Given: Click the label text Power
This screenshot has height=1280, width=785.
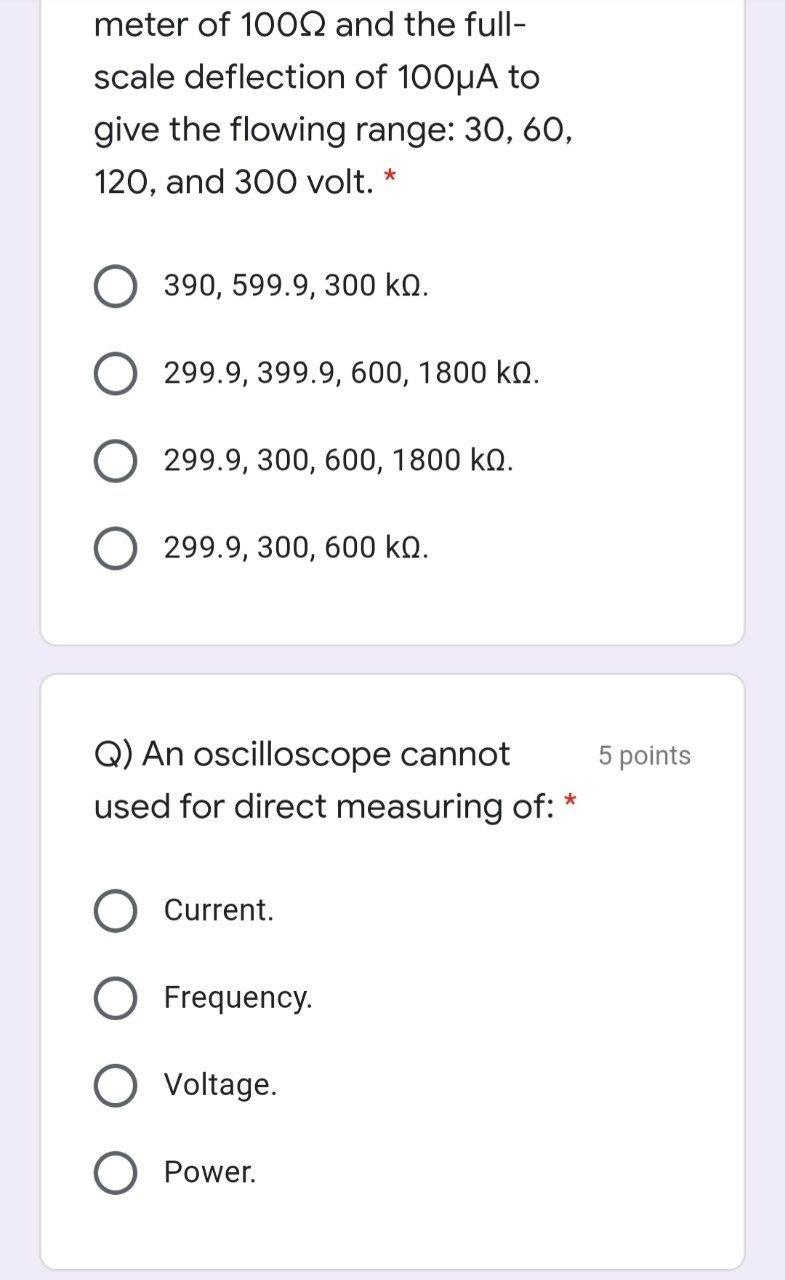Looking at the screenshot, I should 210,1173.
